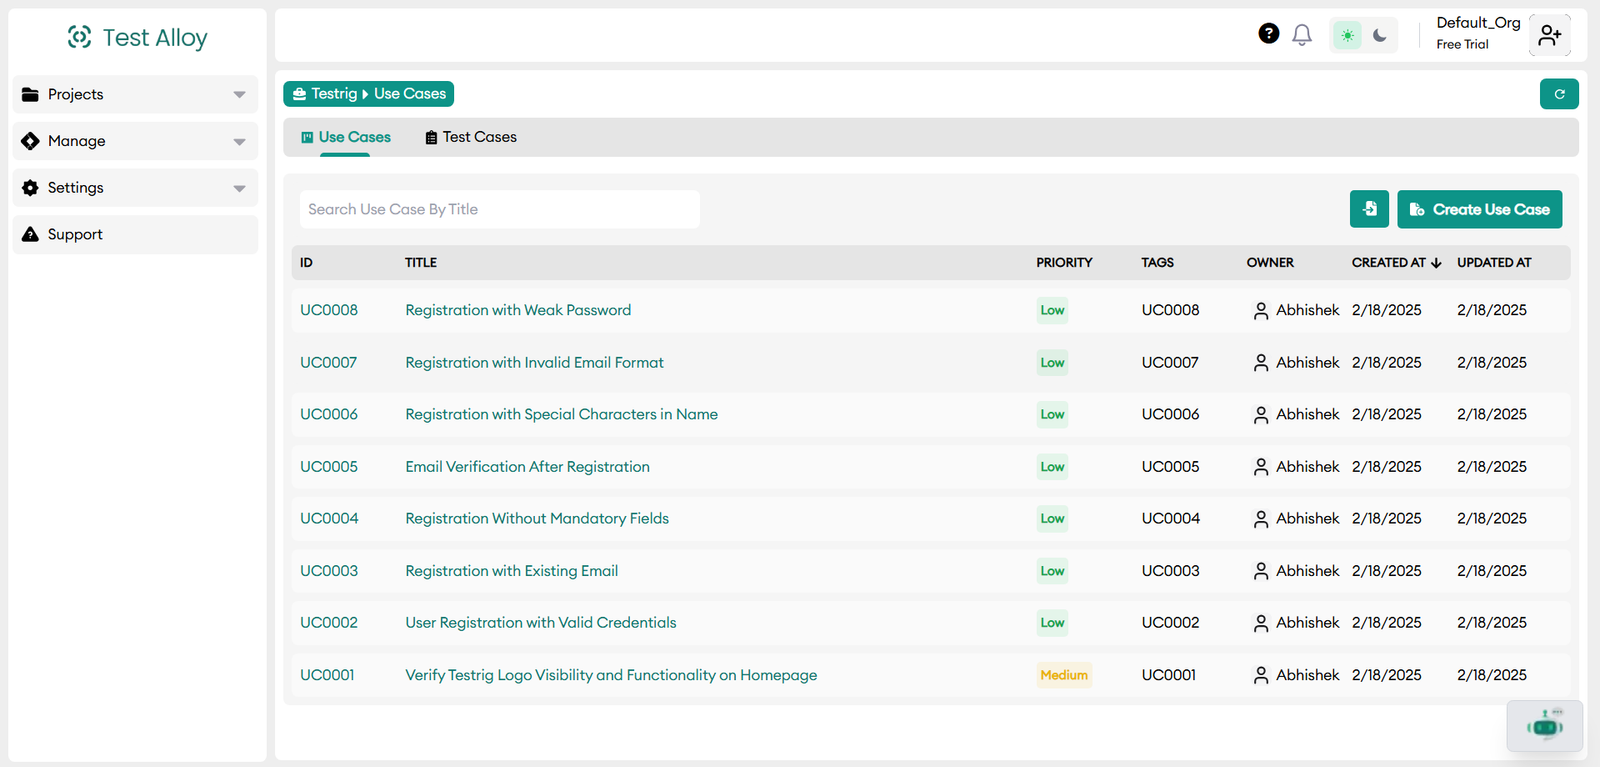Click the Settings gear icon
The width and height of the screenshot is (1600, 767).
[x=30, y=188]
